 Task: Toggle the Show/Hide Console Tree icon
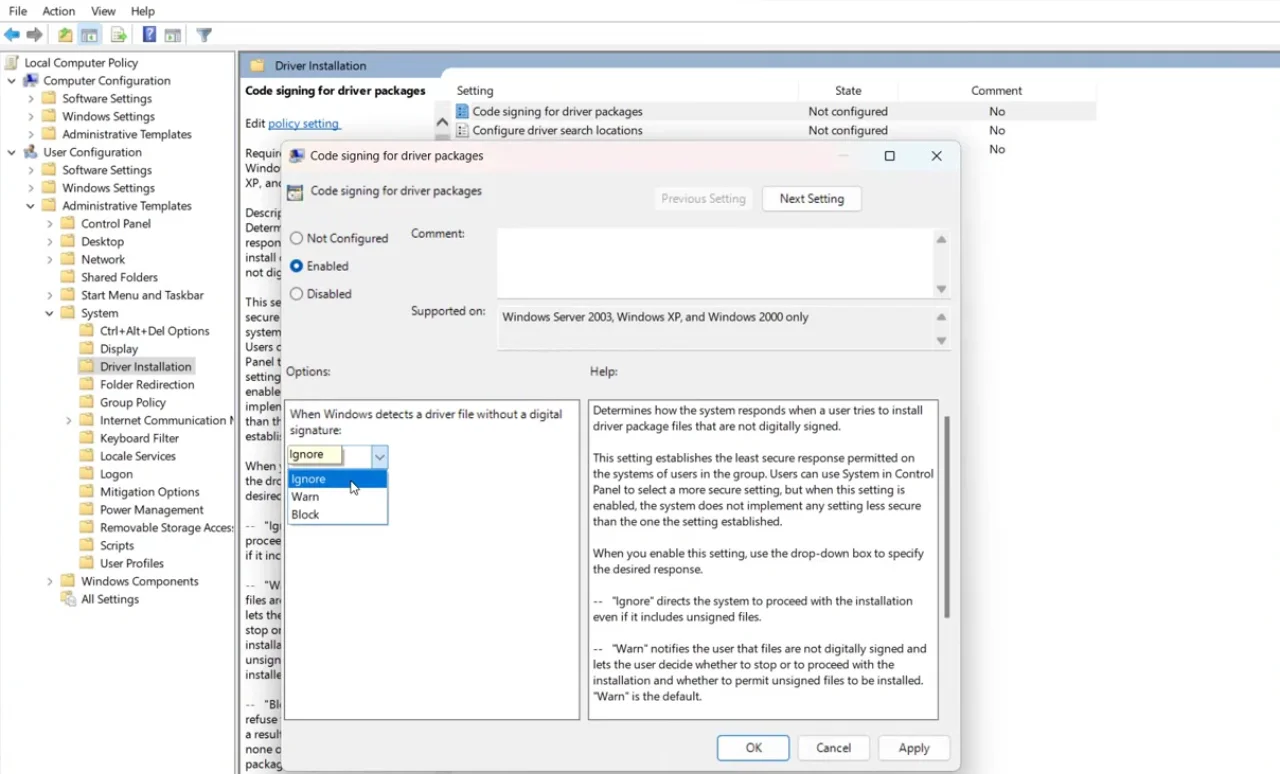[90, 34]
